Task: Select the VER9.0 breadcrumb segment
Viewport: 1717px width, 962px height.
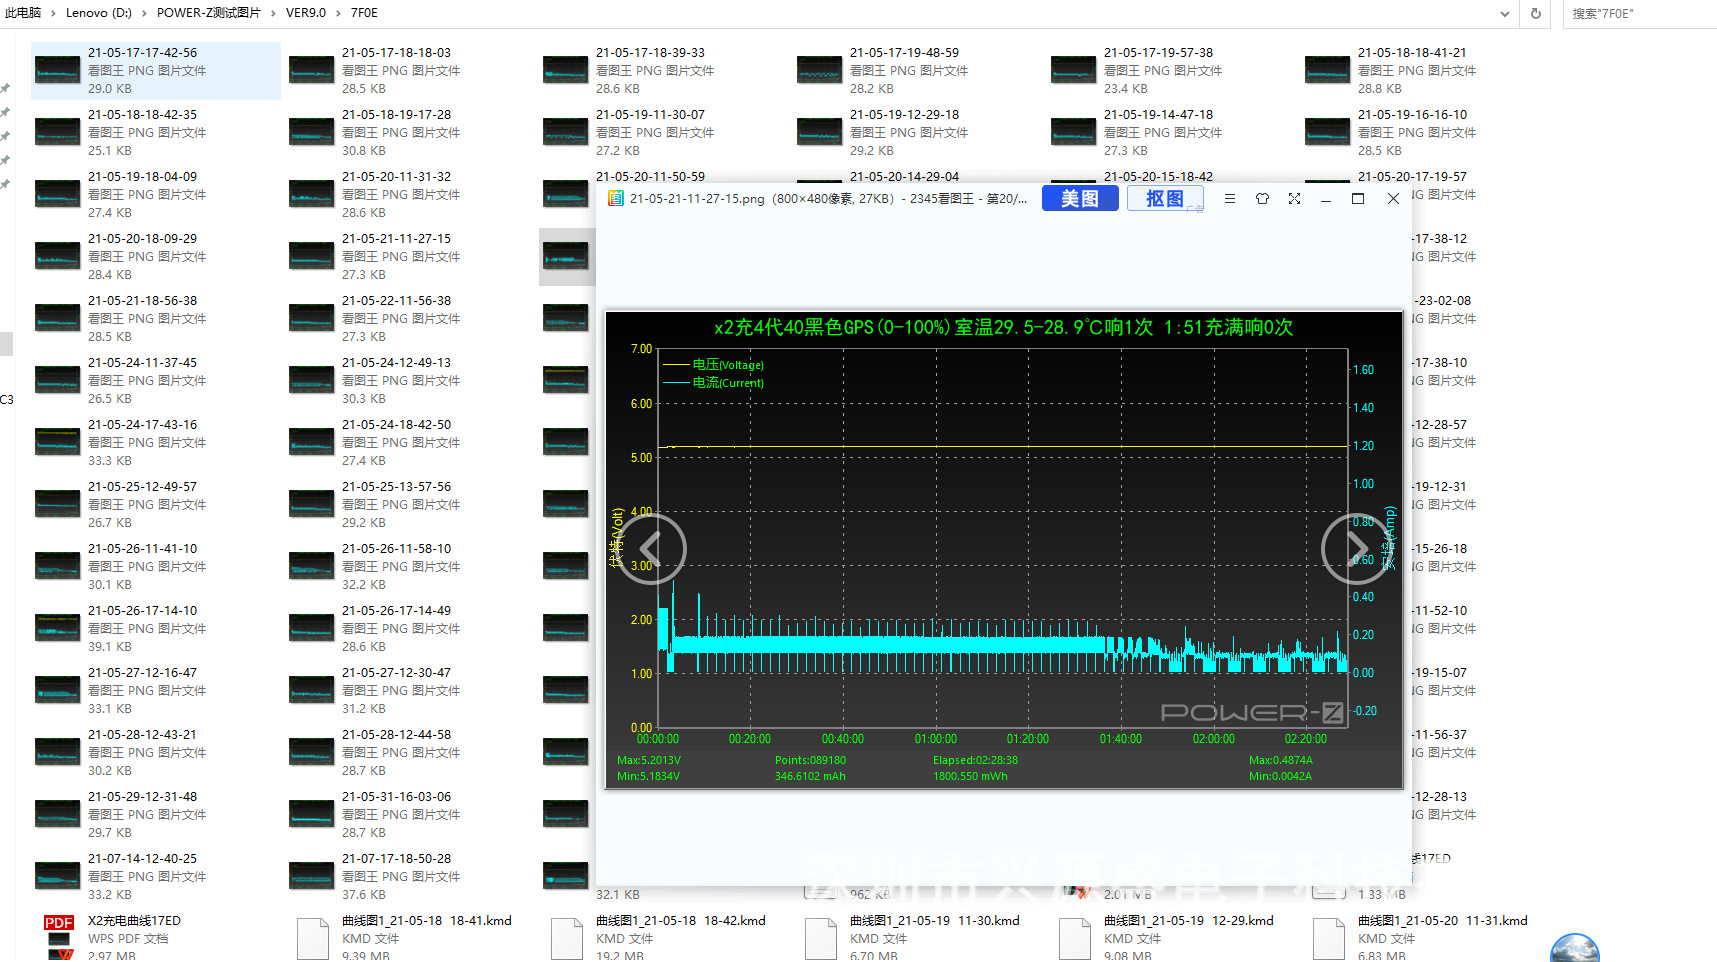Action: 306,13
